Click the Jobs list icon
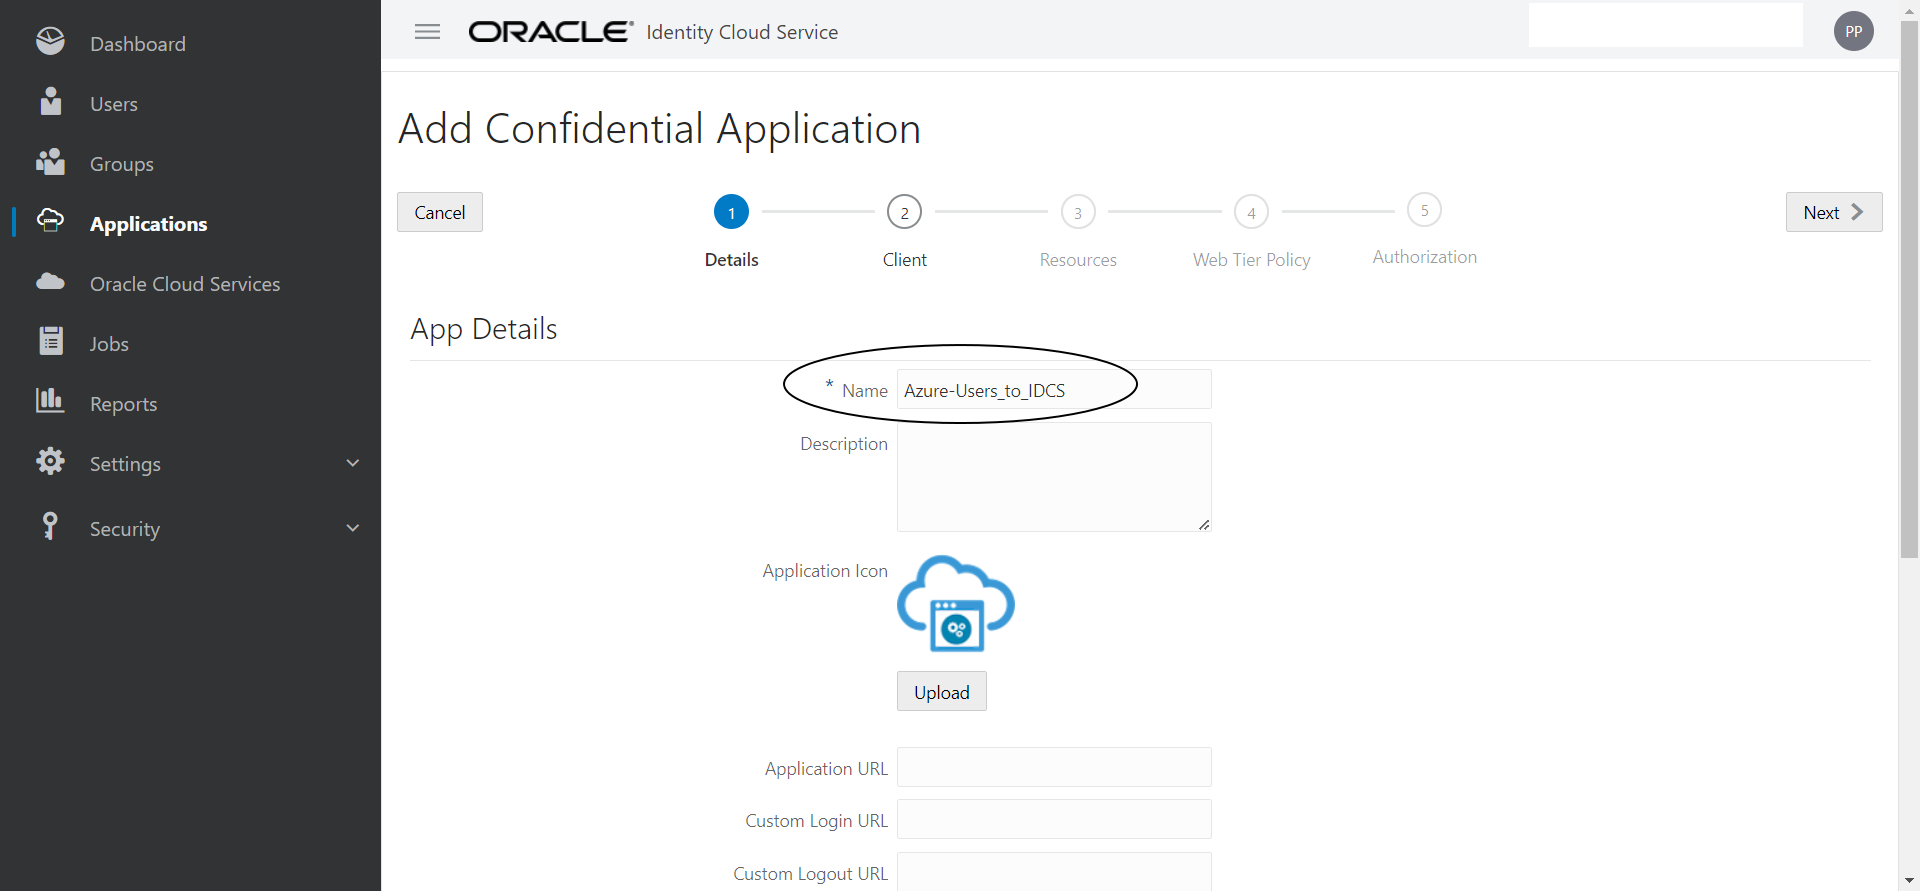Image resolution: width=1920 pixels, height=891 pixels. point(50,342)
